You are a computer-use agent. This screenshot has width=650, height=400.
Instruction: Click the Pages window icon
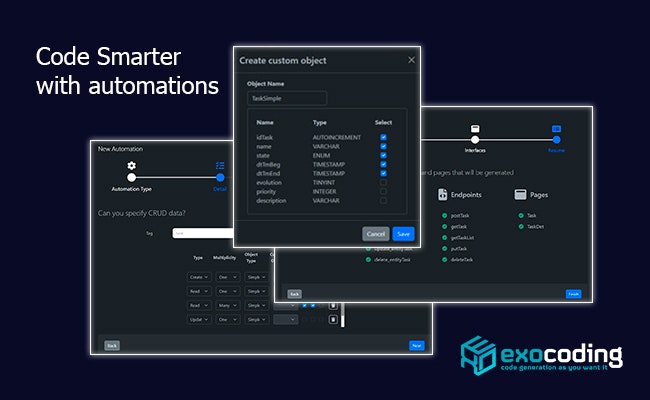[x=520, y=194]
